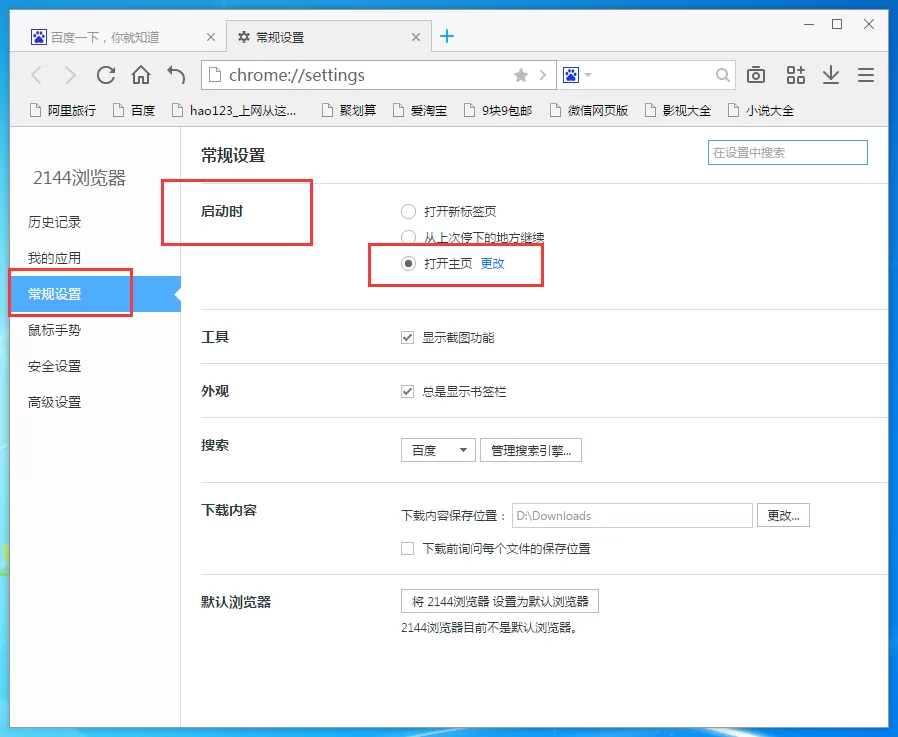Open the 百度 bookmark

point(134,110)
